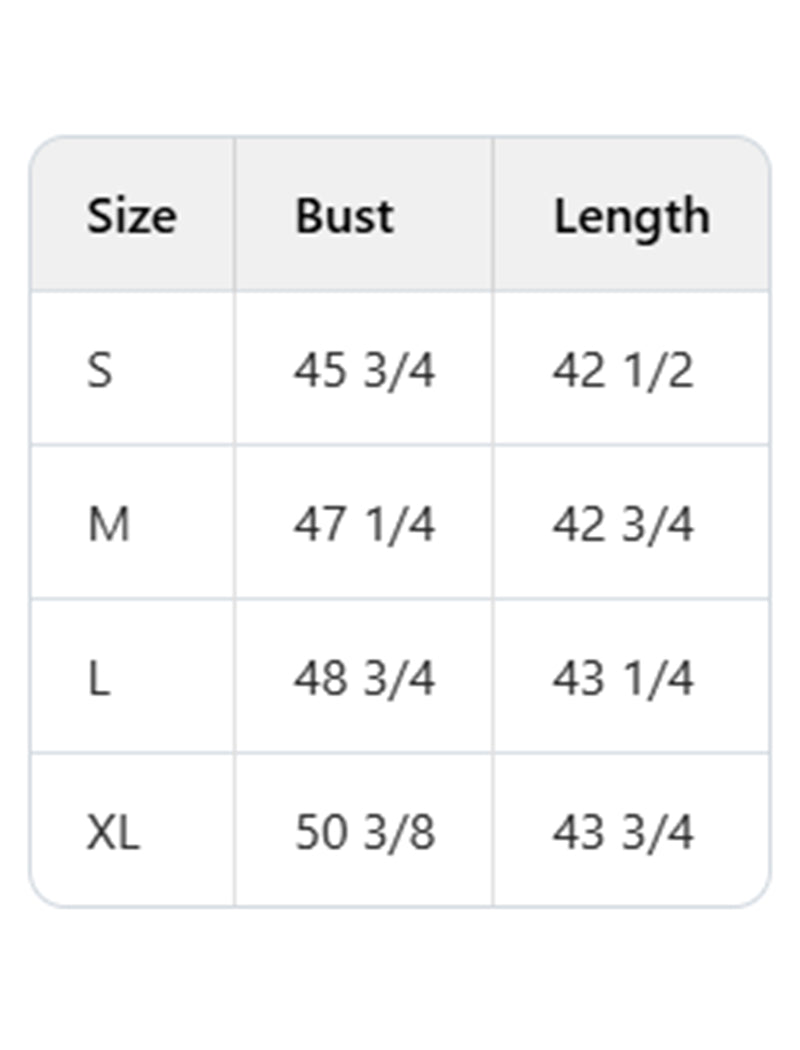
Task: Click the Length column header
Action: (x=632, y=216)
